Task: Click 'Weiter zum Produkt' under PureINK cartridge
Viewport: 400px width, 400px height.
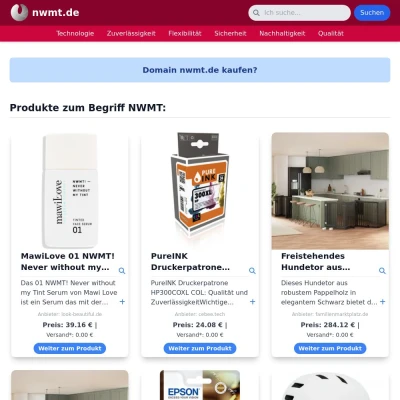Action: (x=200, y=348)
